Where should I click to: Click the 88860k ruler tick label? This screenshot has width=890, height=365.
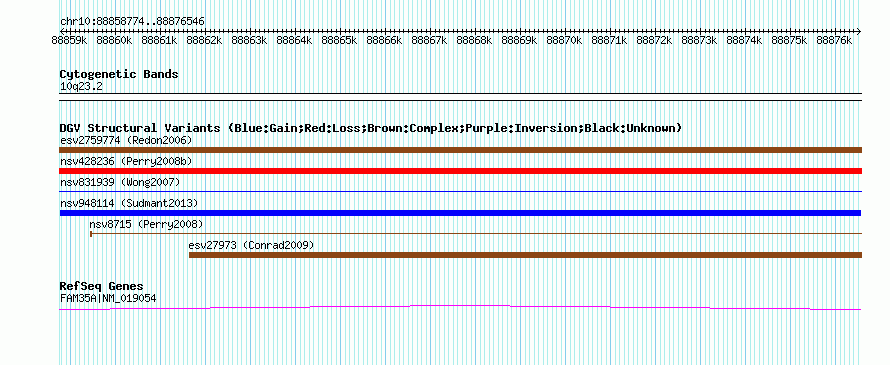pos(114,40)
